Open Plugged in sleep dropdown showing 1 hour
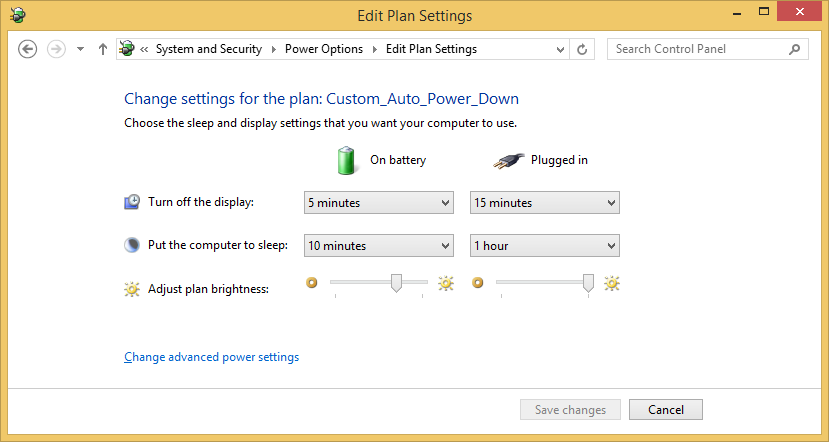This screenshot has width=829, height=442. point(545,246)
